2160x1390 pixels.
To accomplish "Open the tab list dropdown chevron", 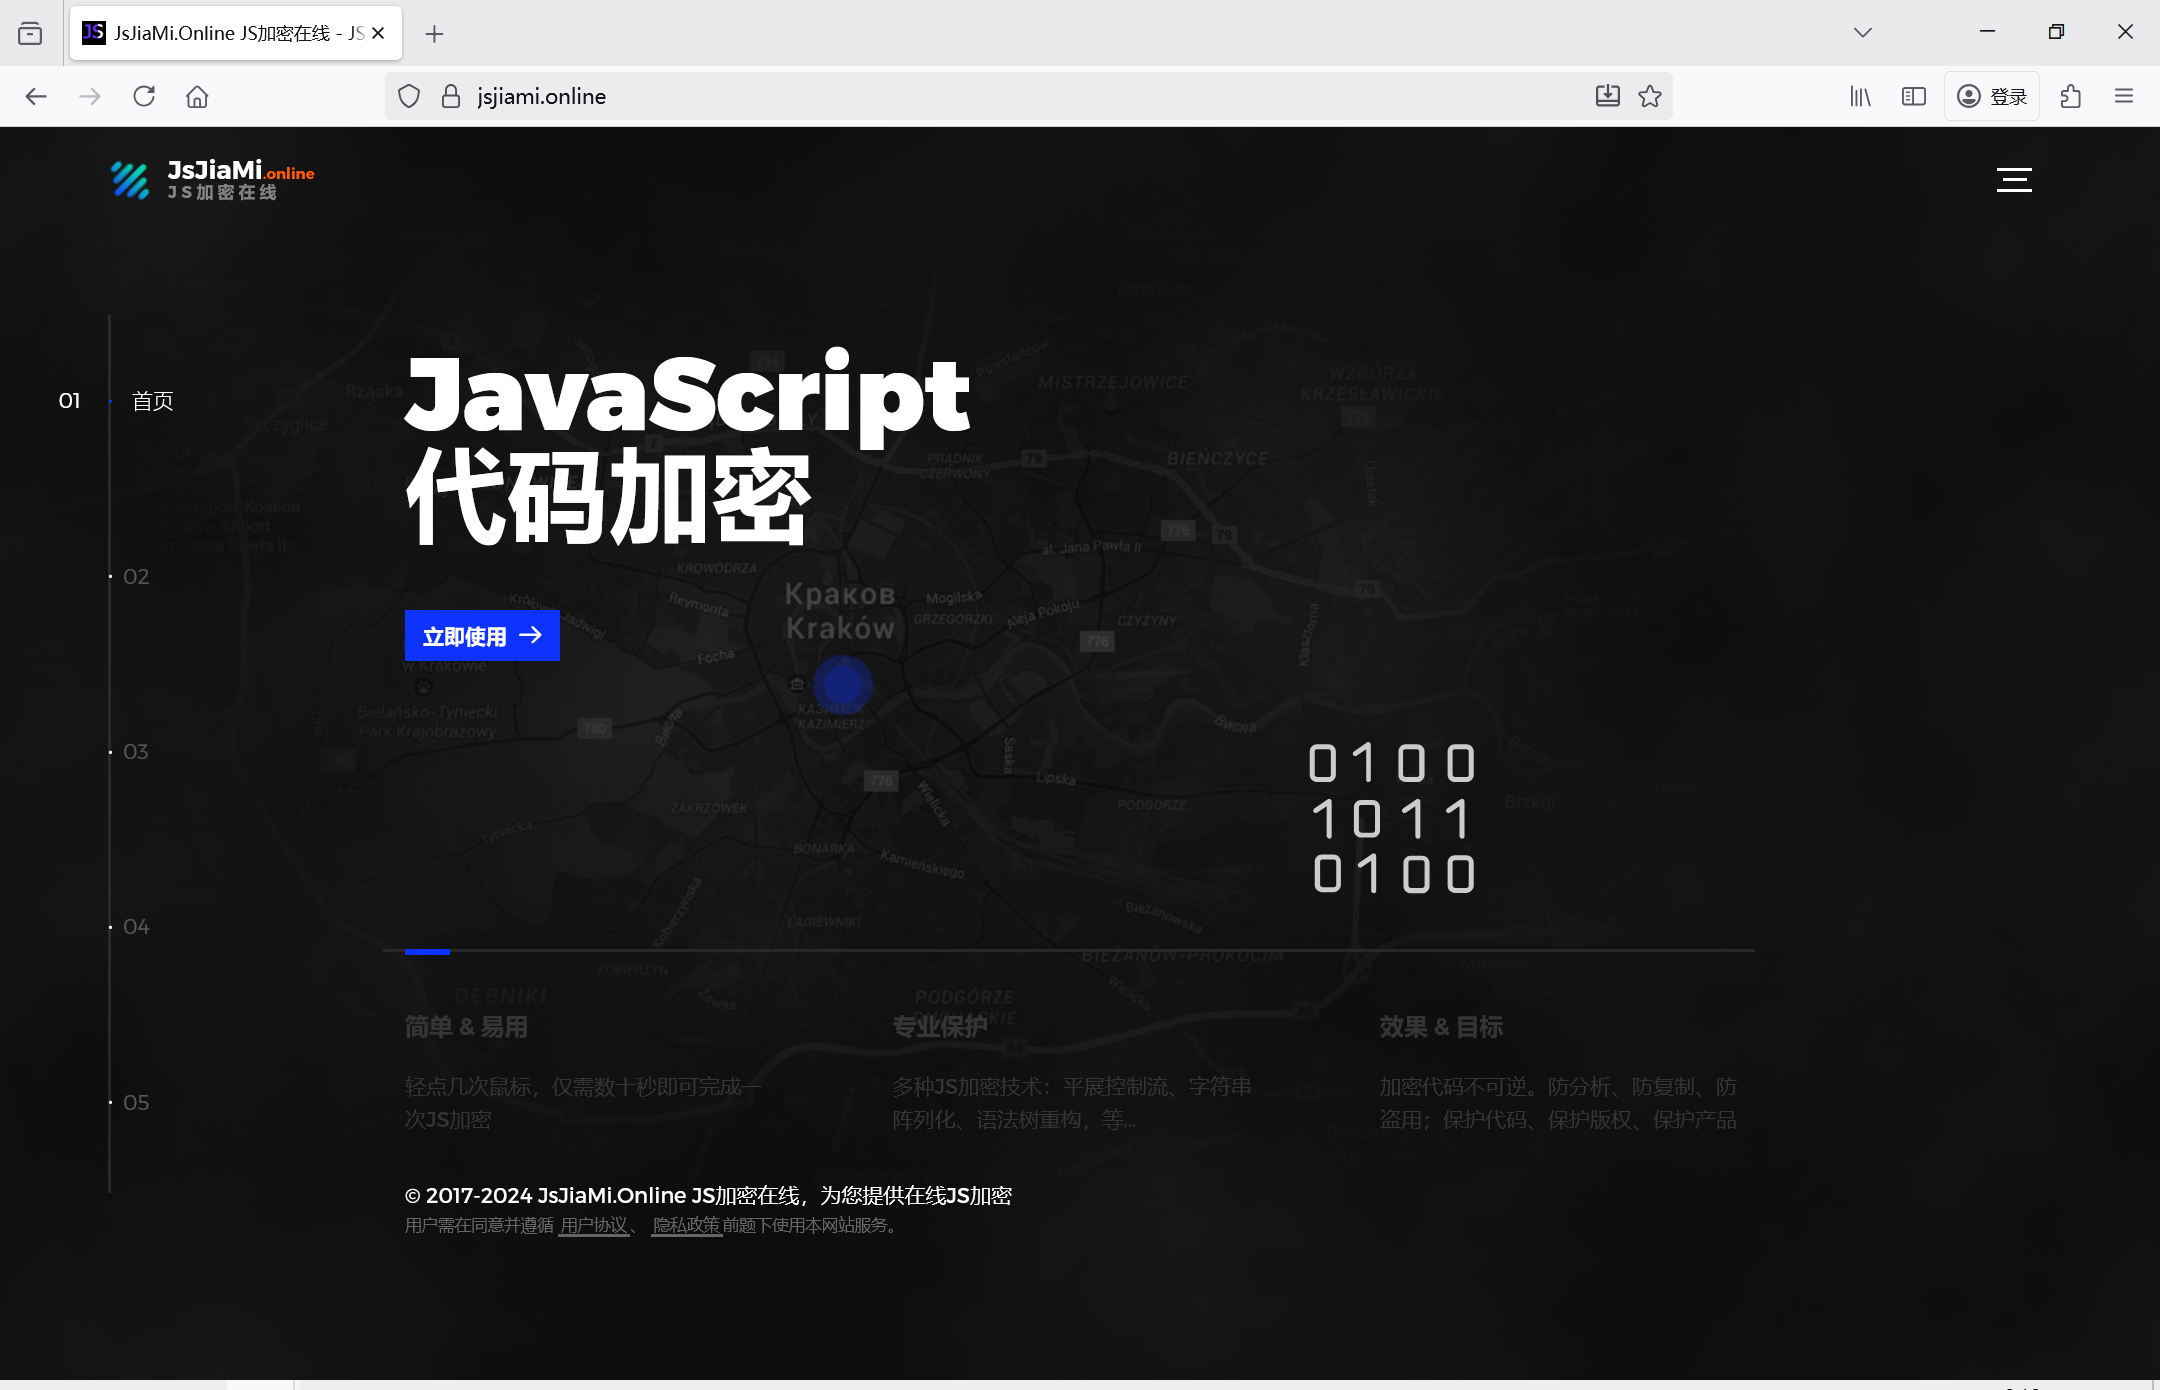I will (x=1862, y=32).
